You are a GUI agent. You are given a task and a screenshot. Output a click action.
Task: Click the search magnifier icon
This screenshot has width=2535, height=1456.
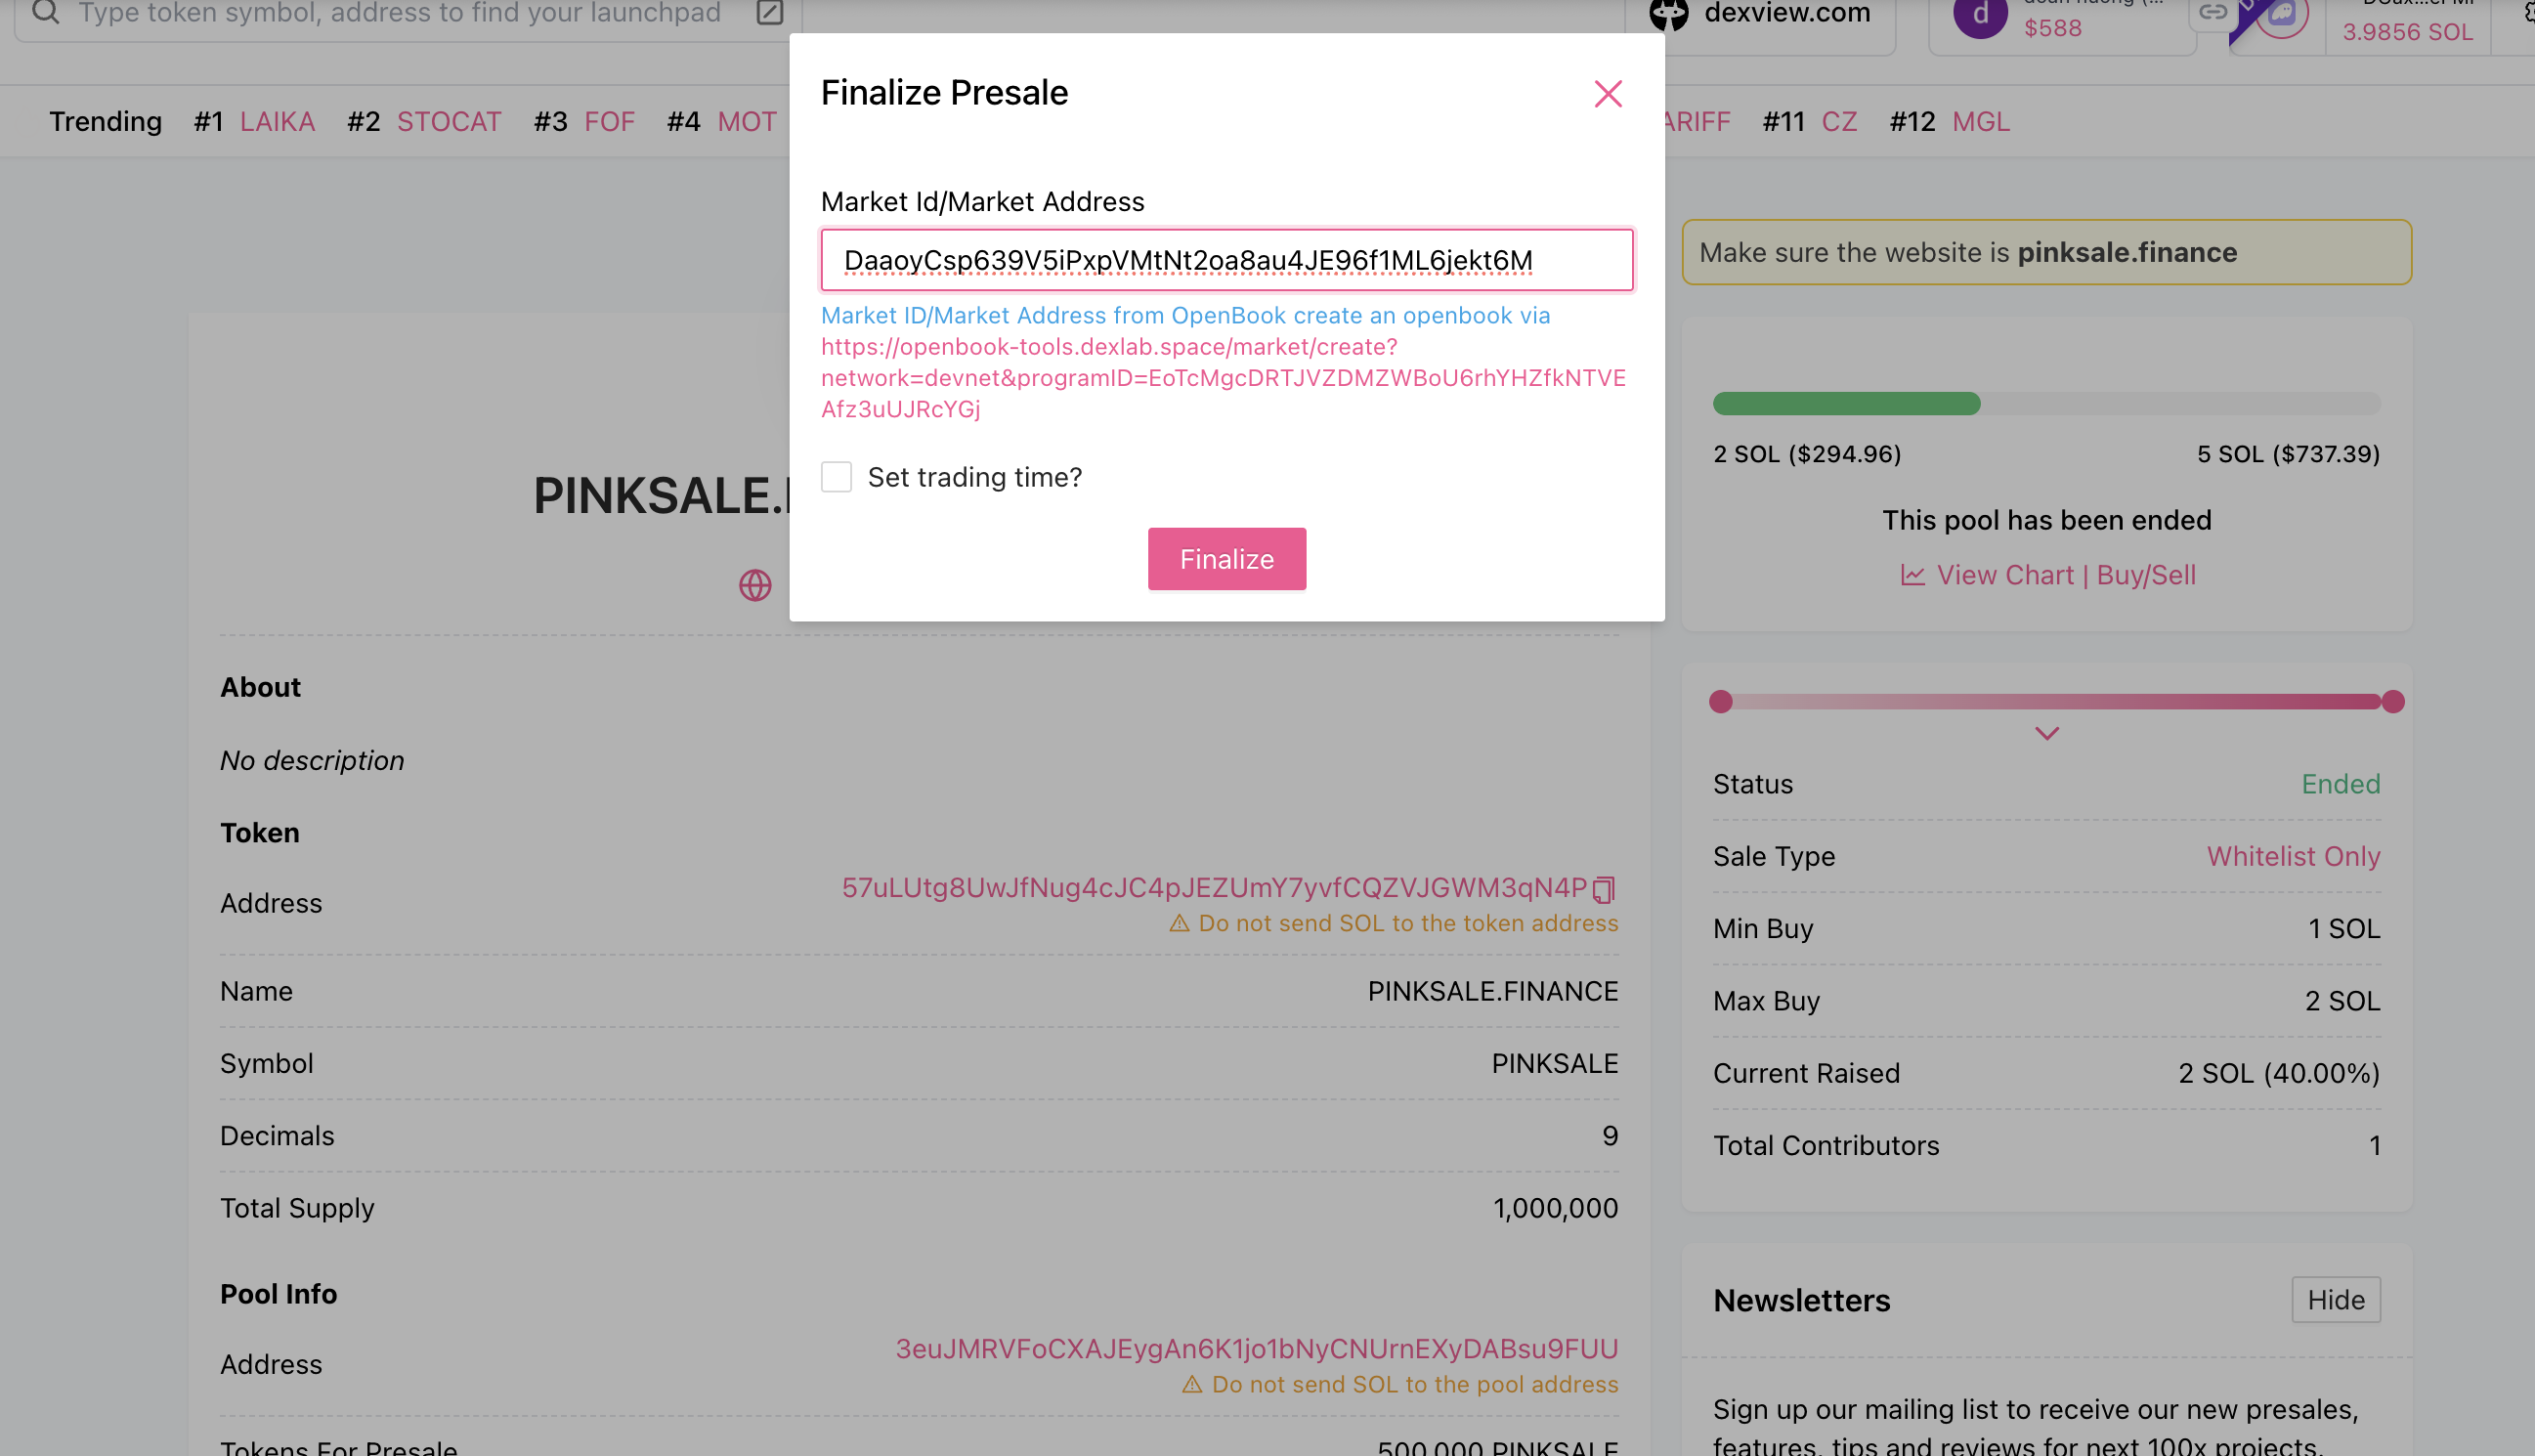point(46,12)
